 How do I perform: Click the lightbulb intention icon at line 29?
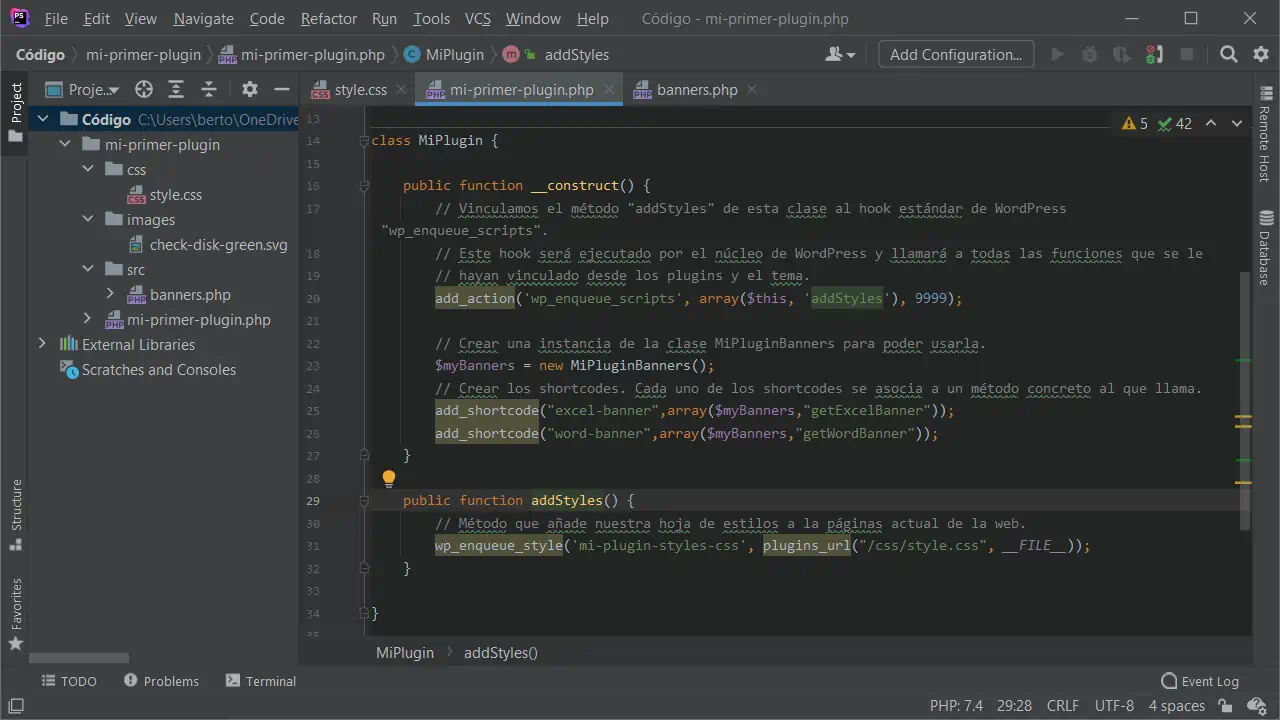pyautogui.click(x=389, y=479)
